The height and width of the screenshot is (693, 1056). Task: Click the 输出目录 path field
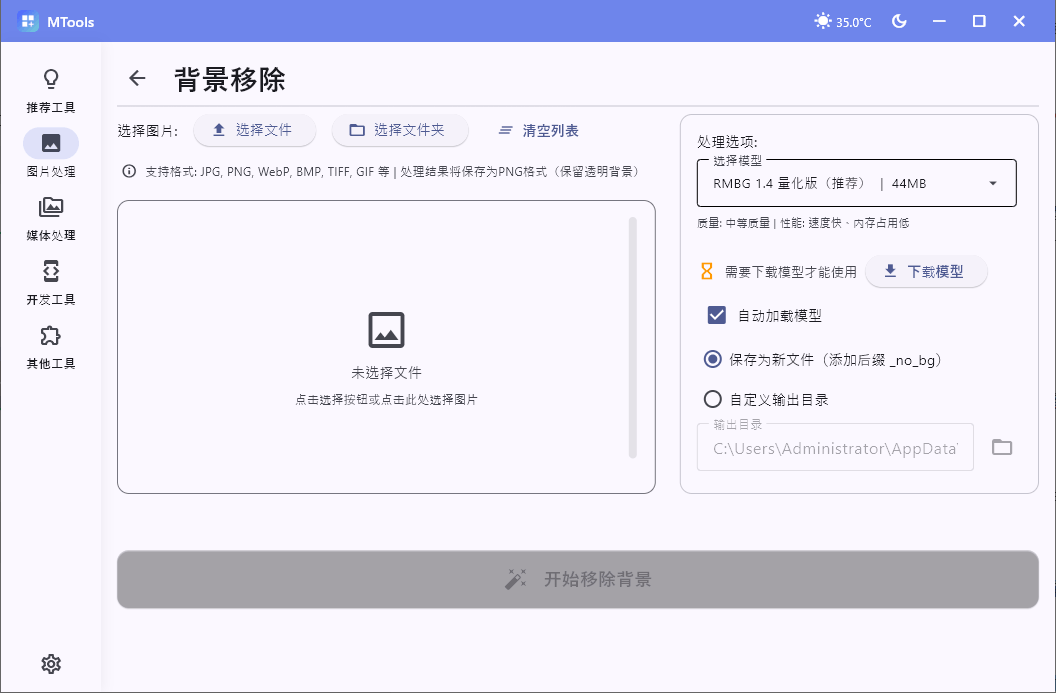pyautogui.click(x=835, y=447)
